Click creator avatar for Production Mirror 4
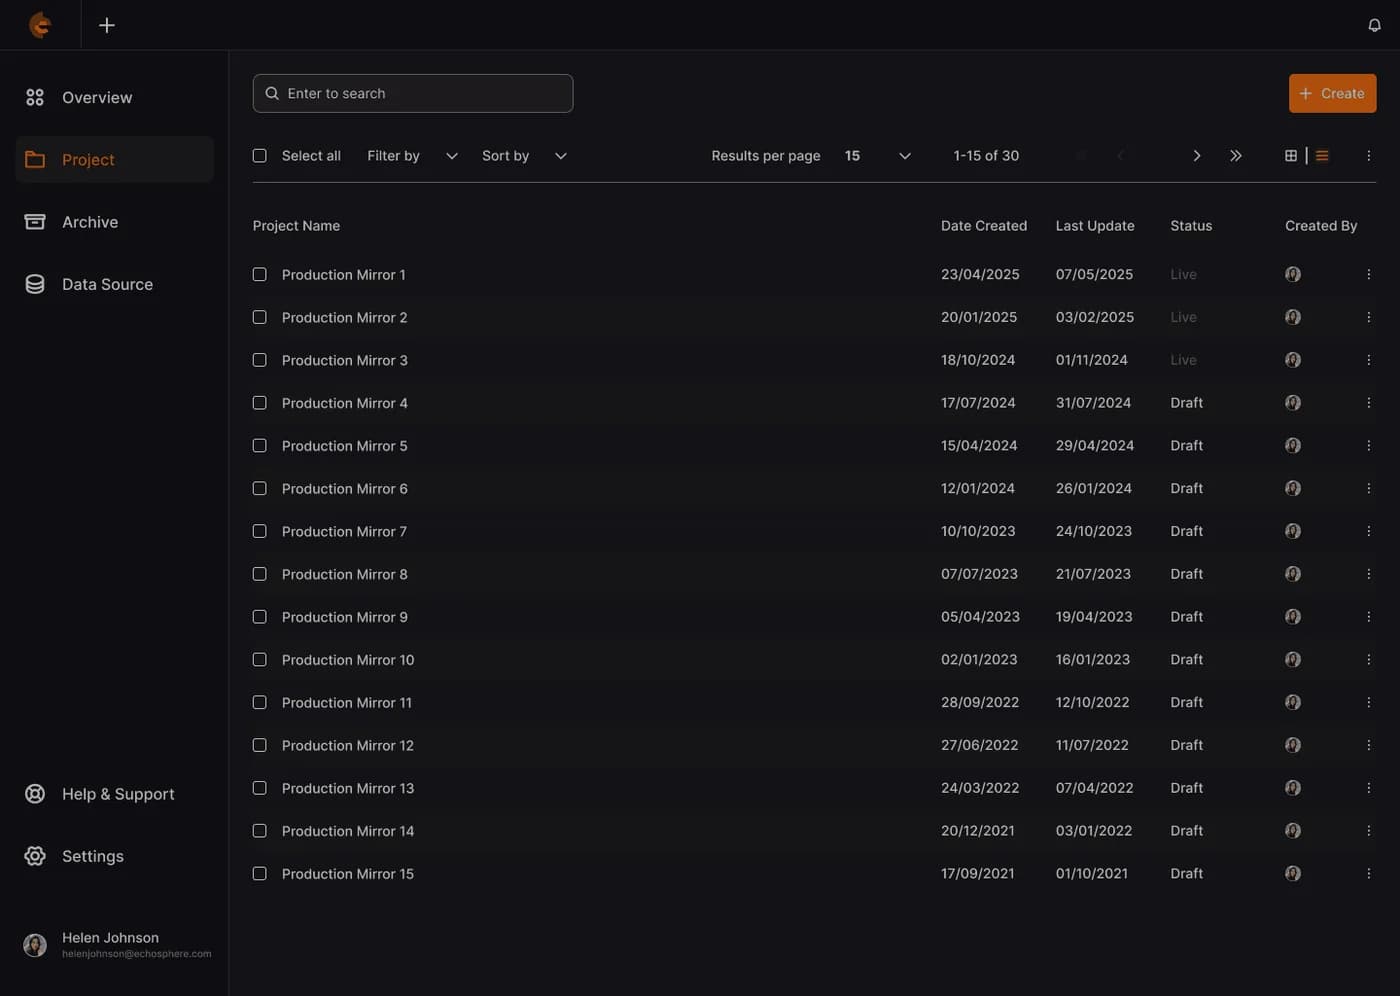Screen dimensions: 1400x996 click(1293, 403)
